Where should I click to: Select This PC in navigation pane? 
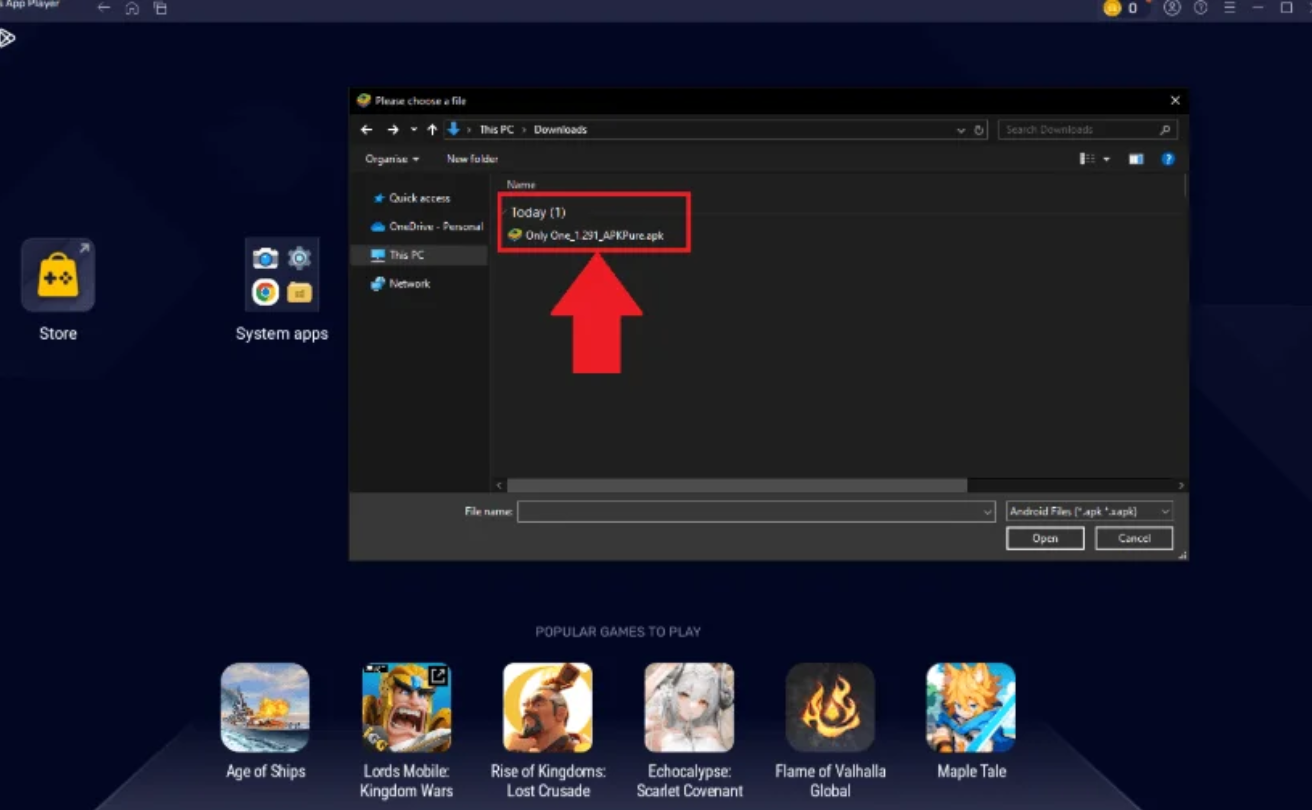tap(419, 255)
